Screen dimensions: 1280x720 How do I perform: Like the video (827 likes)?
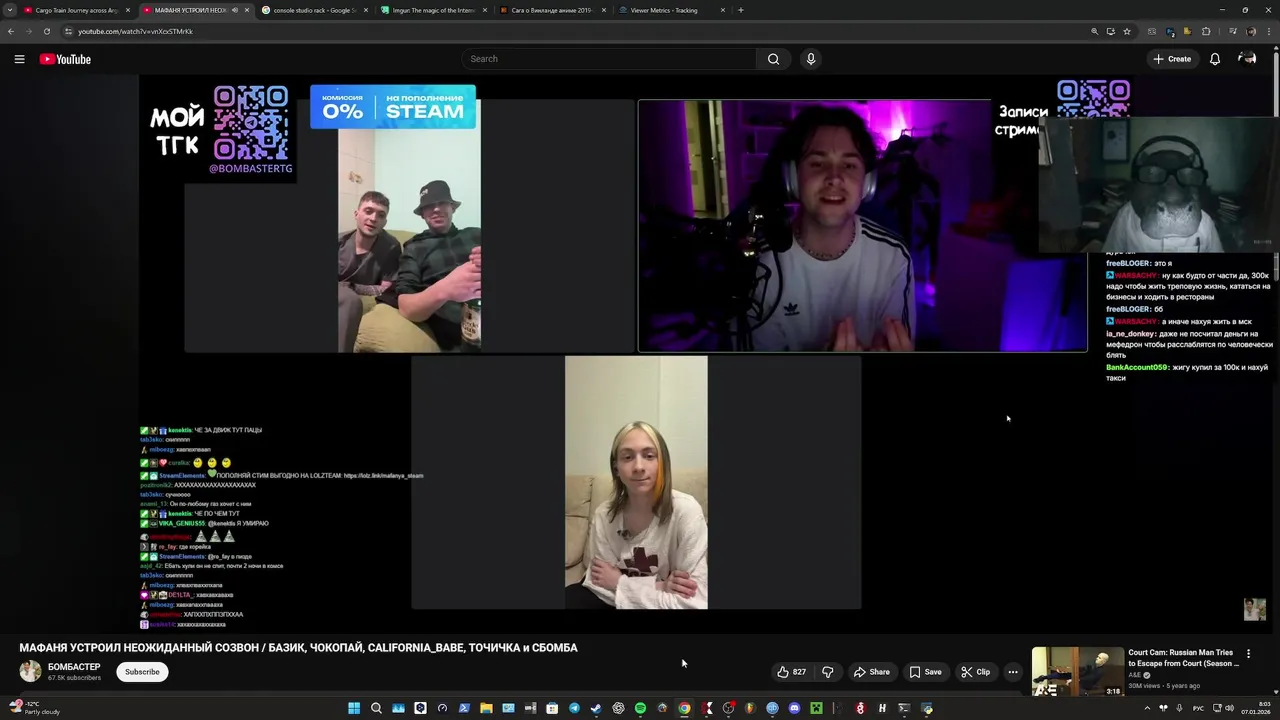click(792, 672)
